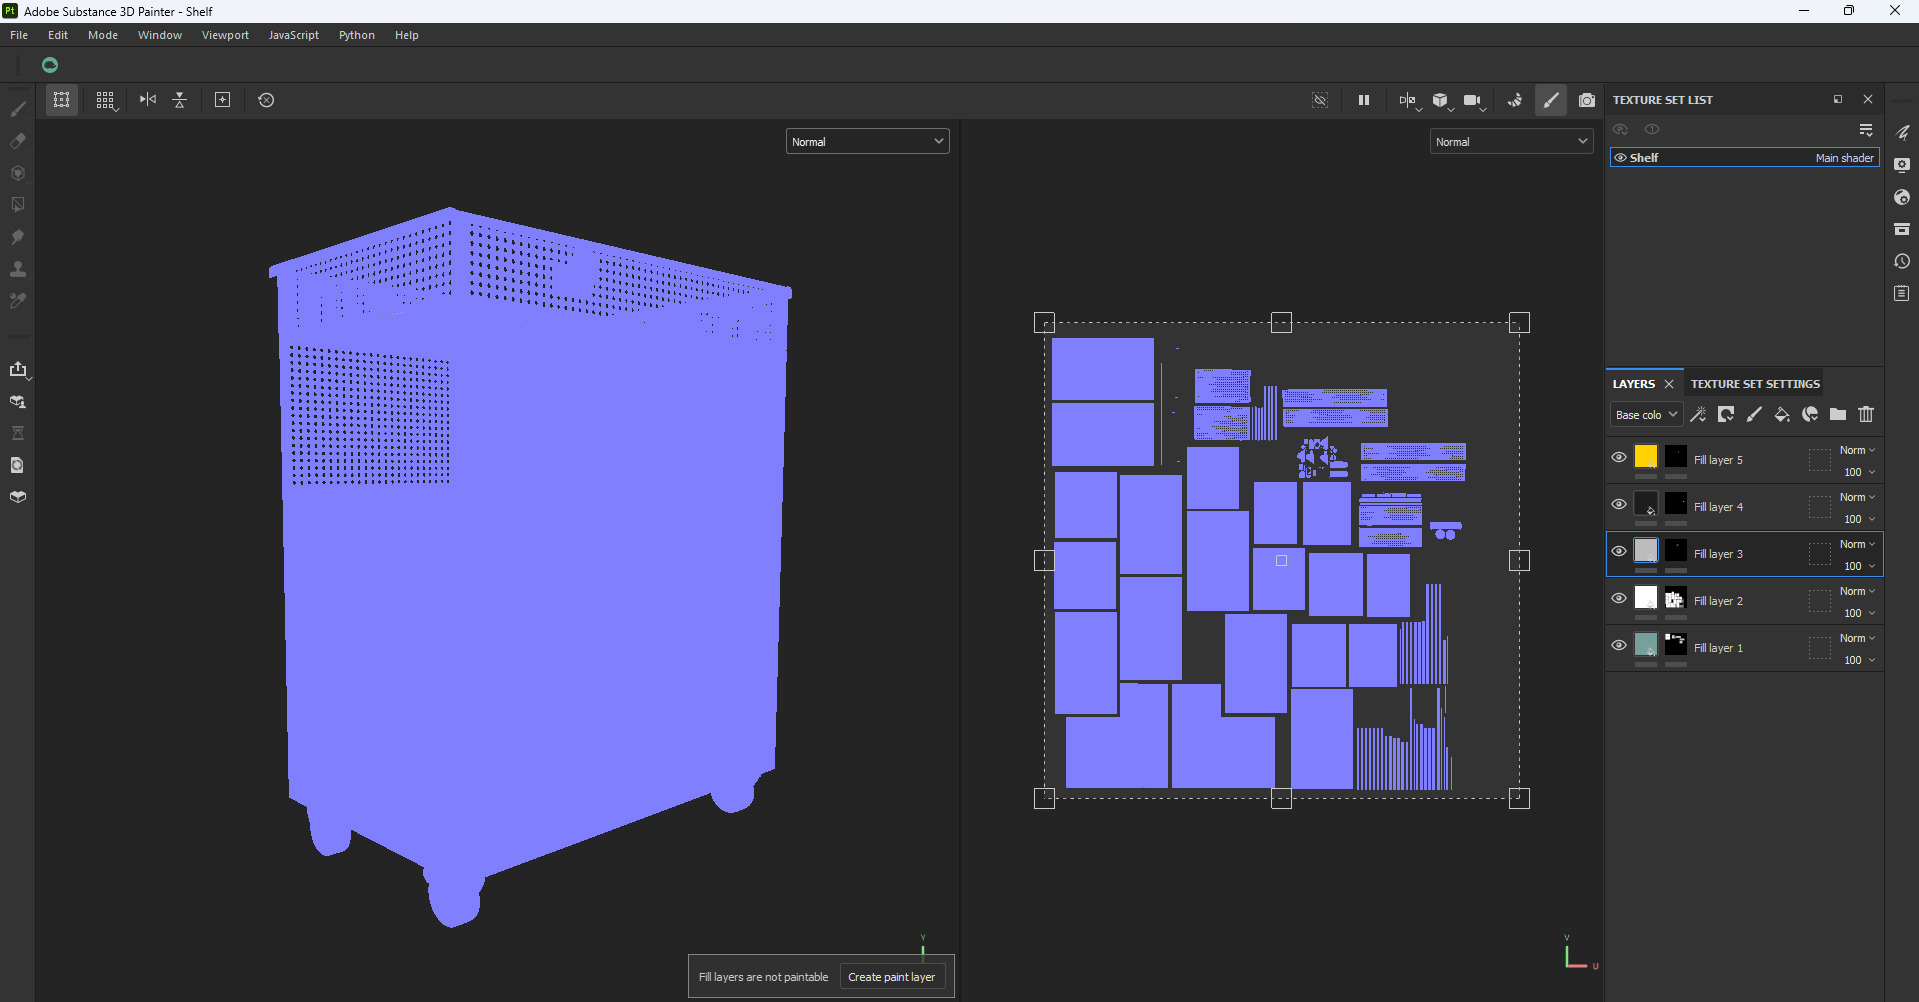Activate the UV transform selection tool
The height and width of the screenshot is (1002, 1919).
click(x=62, y=100)
